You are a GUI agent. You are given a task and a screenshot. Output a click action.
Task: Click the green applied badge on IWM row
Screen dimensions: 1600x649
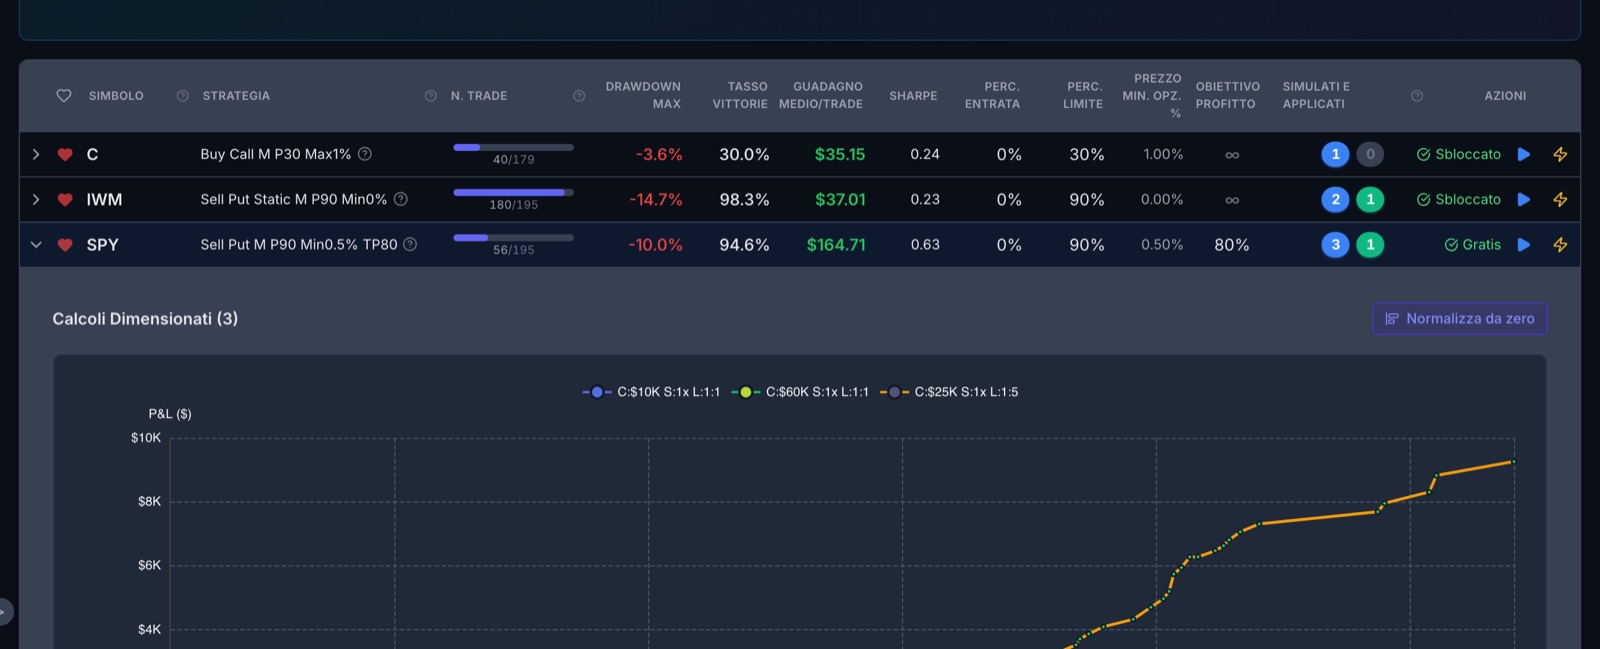(x=1370, y=199)
